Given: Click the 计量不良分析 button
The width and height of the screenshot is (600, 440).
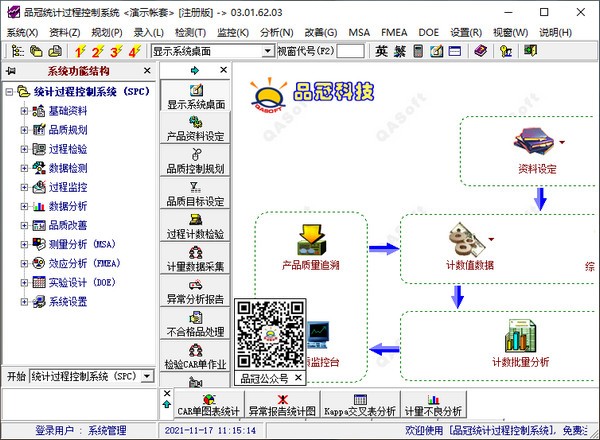Looking at the screenshot, I should (432, 404).
